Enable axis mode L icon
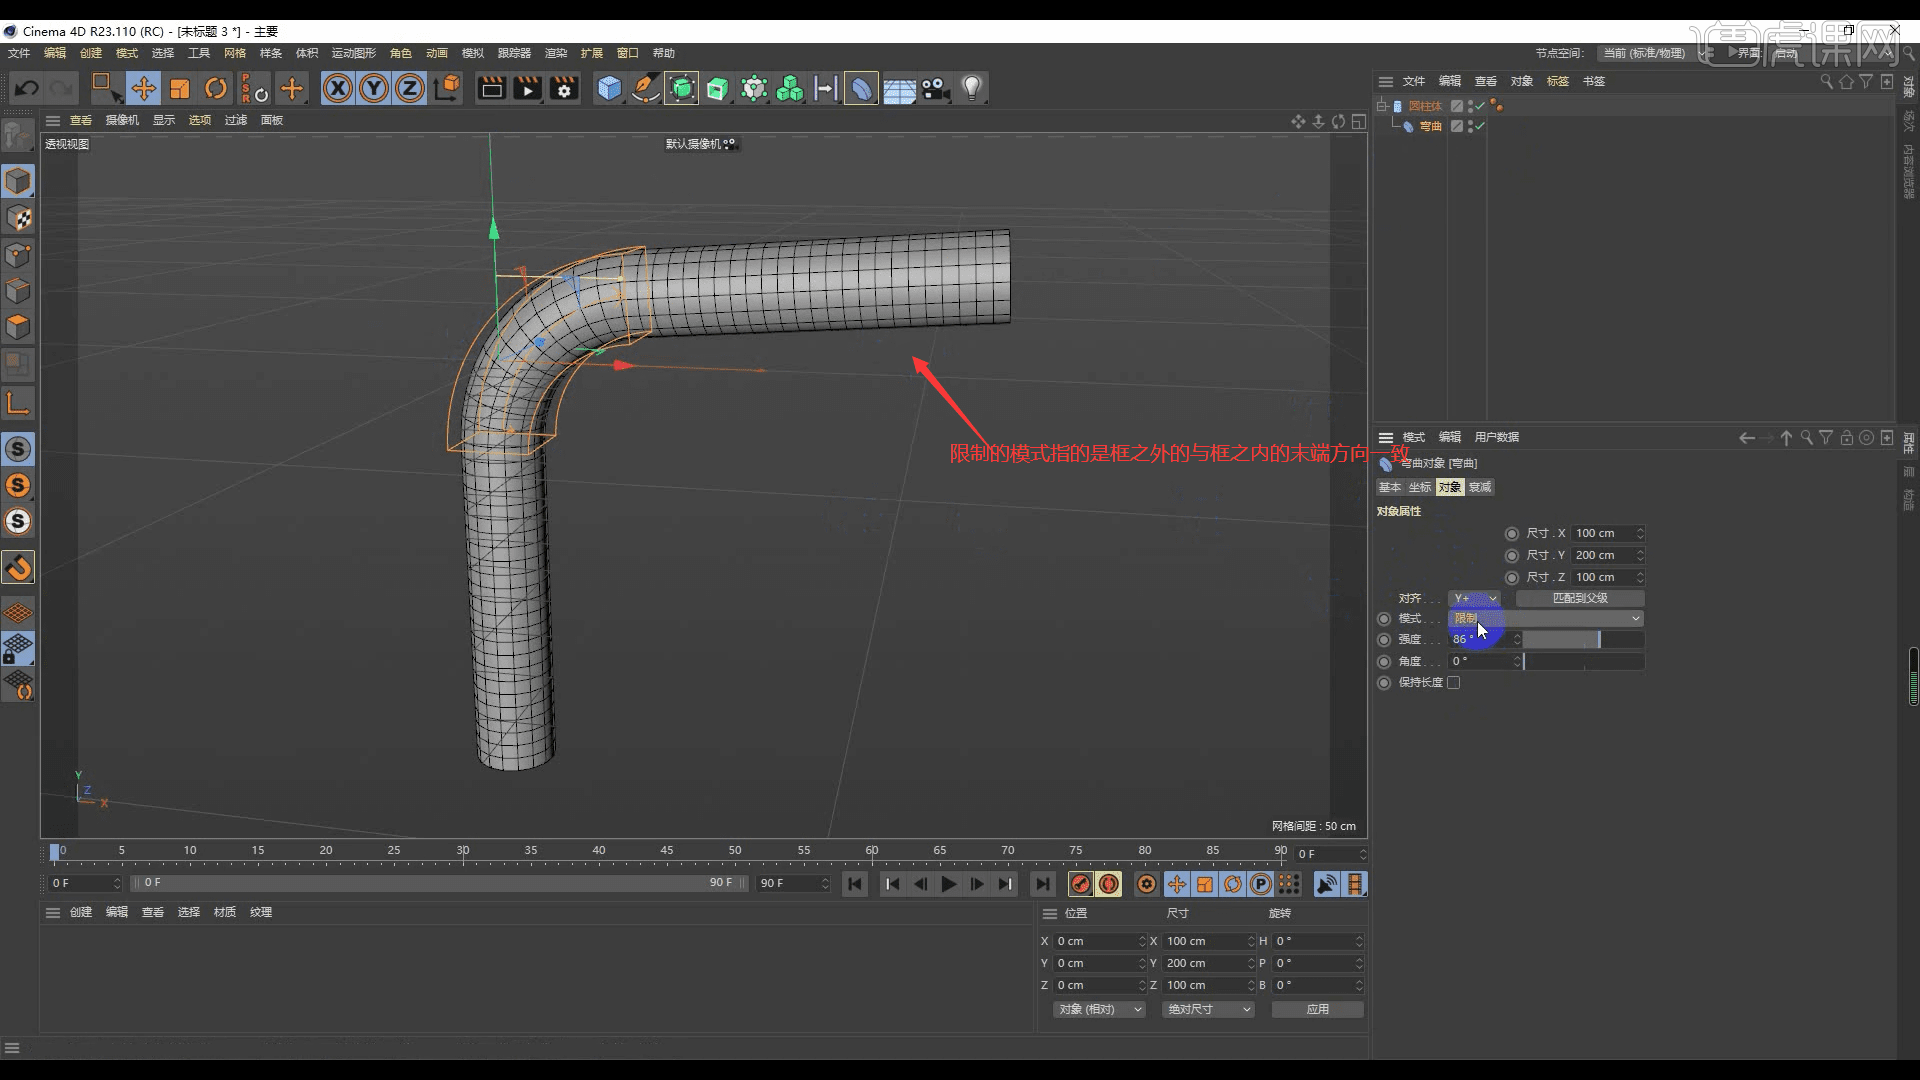The height and width of the screenshot is (1080, 1920). coord(18,404)
